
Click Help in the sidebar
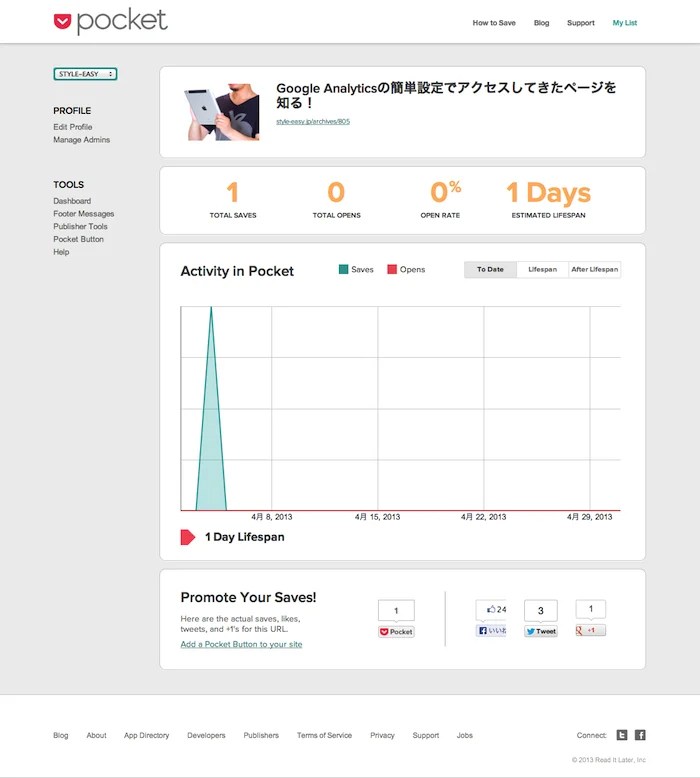pos(61,252)
